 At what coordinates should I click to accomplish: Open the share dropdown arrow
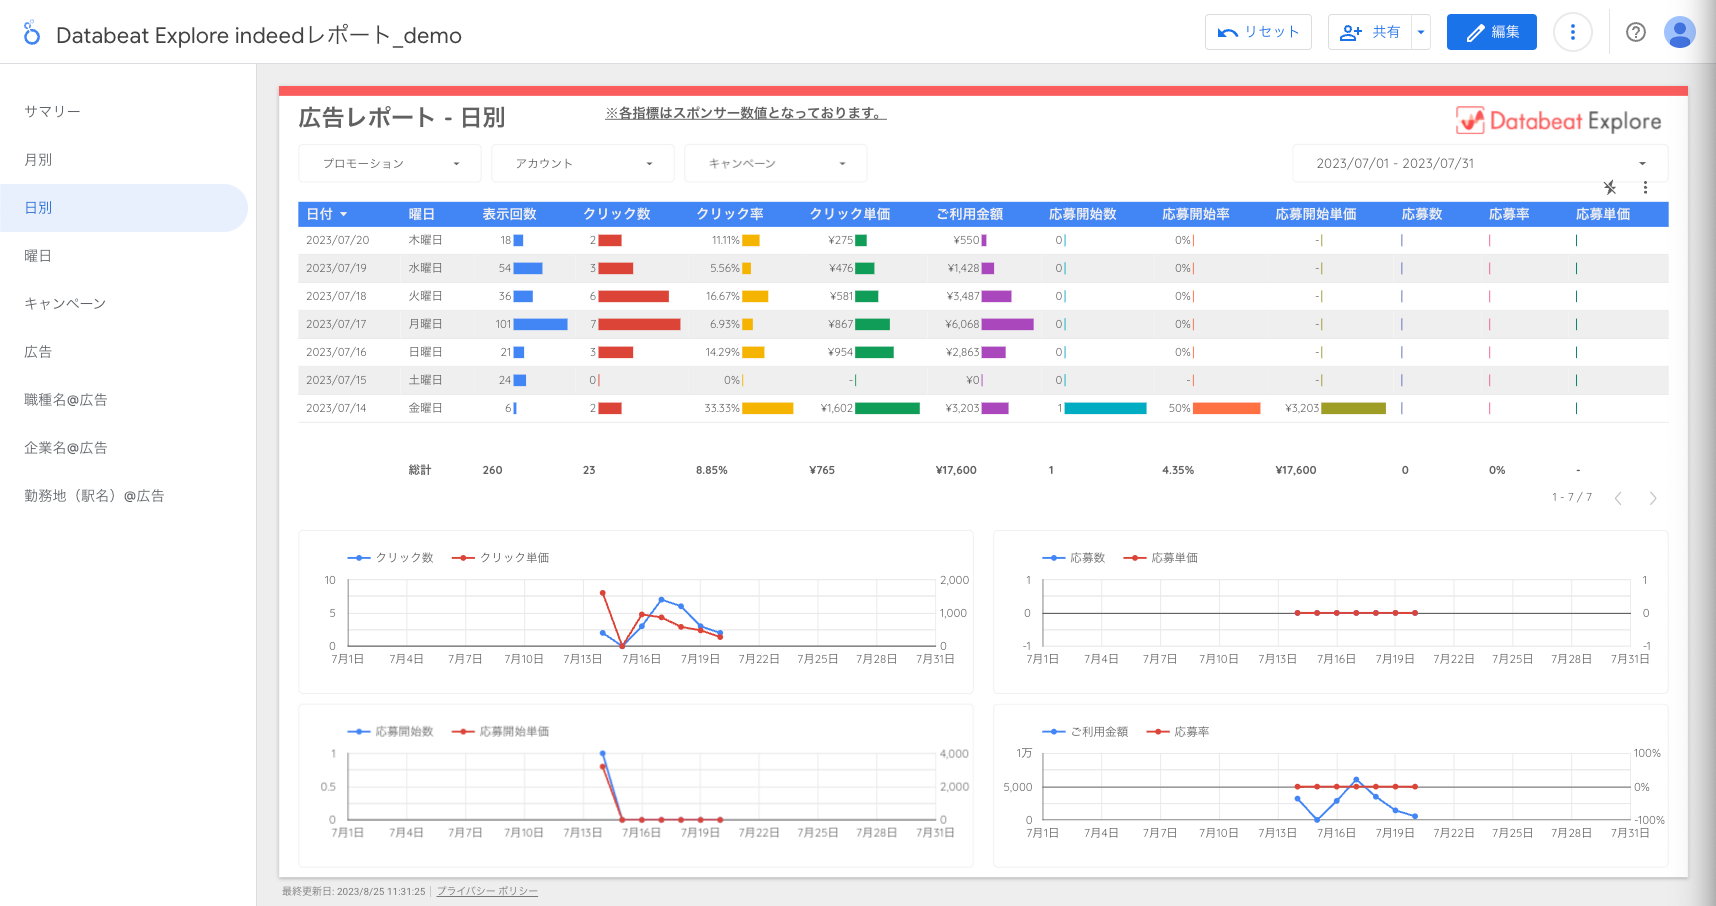coord(1420,33)
